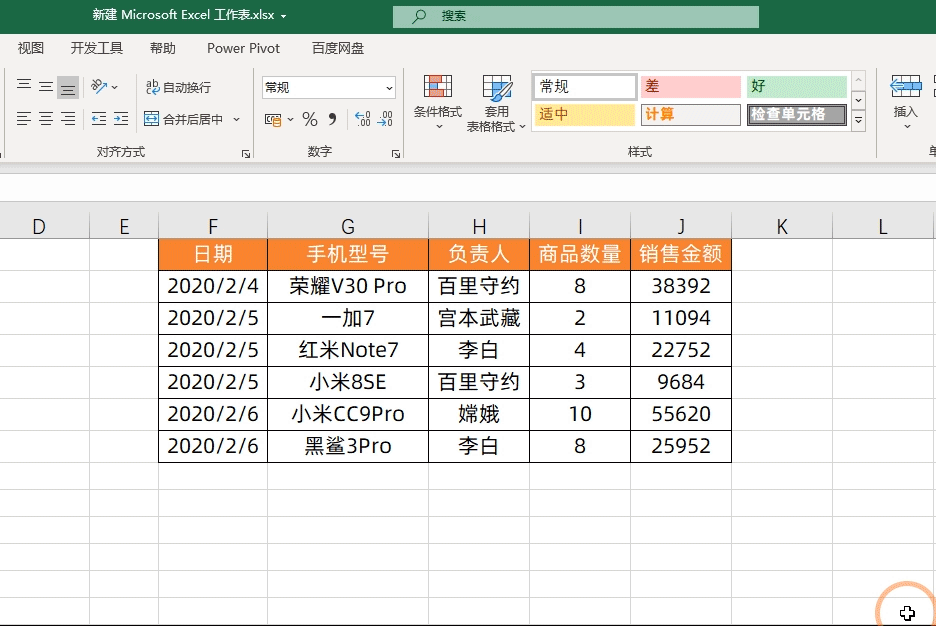Open Conditional Formatting (条件格式)
The height and width of the screenshot is (626, 936).
[438, 101]
